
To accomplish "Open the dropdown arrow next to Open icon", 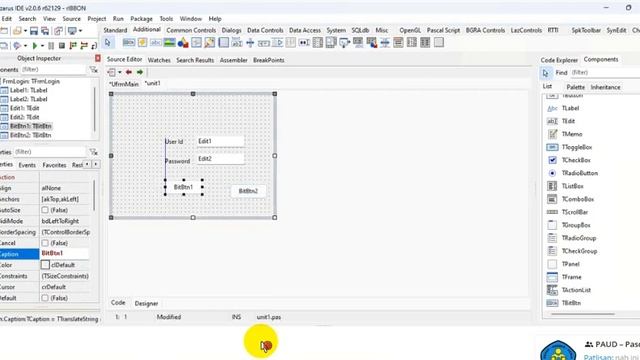I will pos(25,31).
